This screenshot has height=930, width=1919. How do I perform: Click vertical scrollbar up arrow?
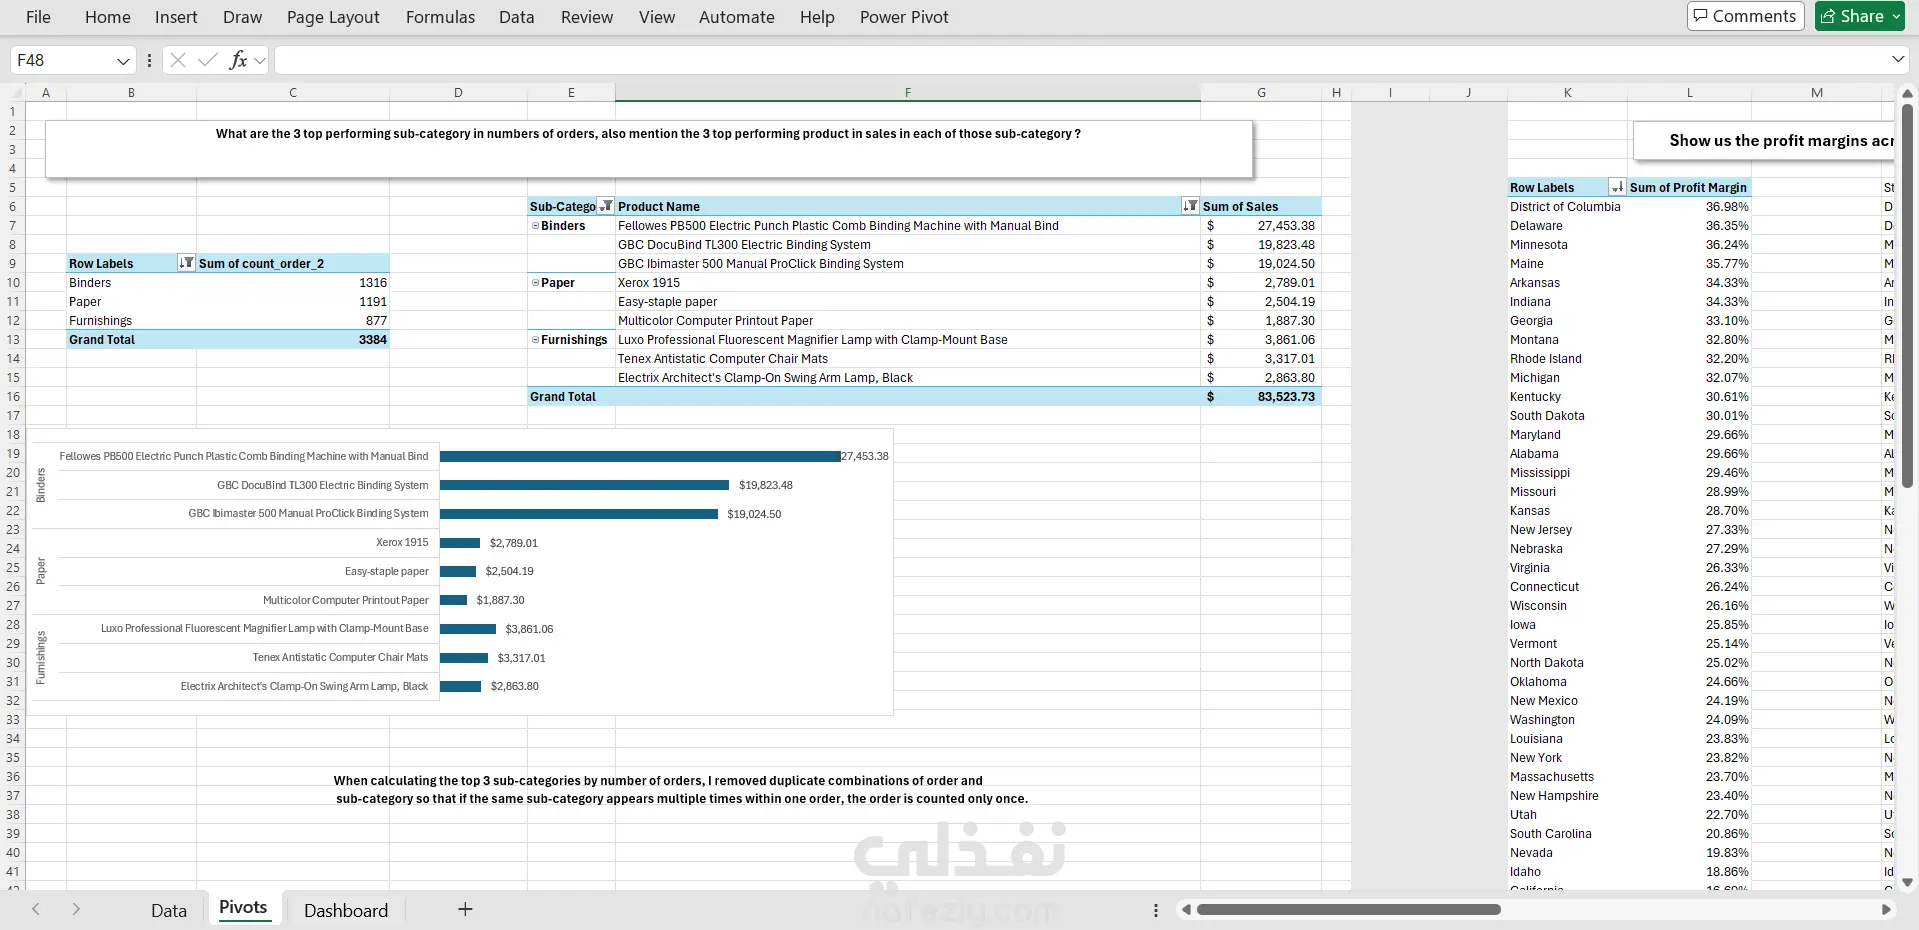pyautogui.click(x=1907, y=94)
